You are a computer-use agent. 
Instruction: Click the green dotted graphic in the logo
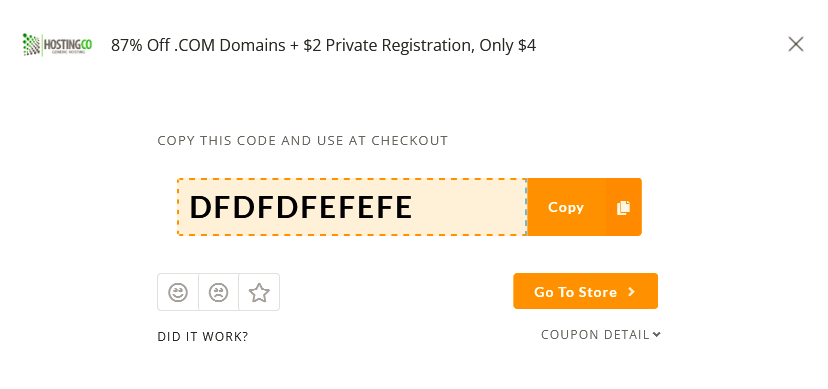click(31, 45)
